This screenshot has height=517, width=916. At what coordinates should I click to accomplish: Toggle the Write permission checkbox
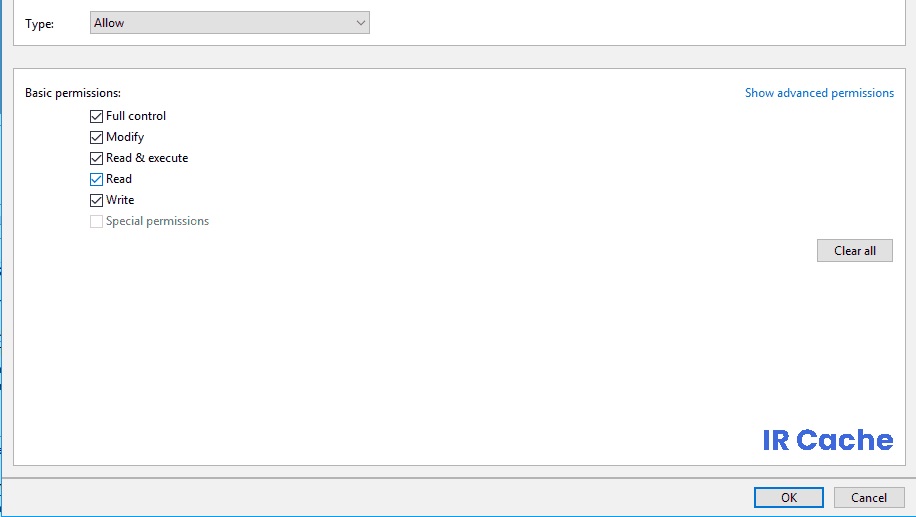pos(96,200)
